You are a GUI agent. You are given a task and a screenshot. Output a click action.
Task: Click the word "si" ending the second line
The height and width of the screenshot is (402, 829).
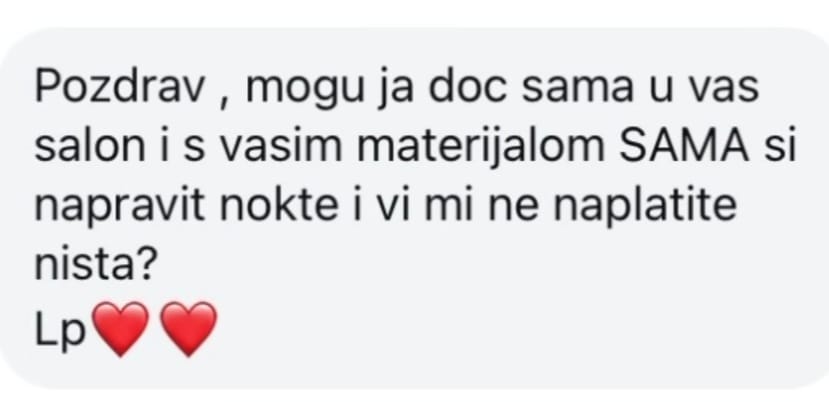(x=780, y=146)
